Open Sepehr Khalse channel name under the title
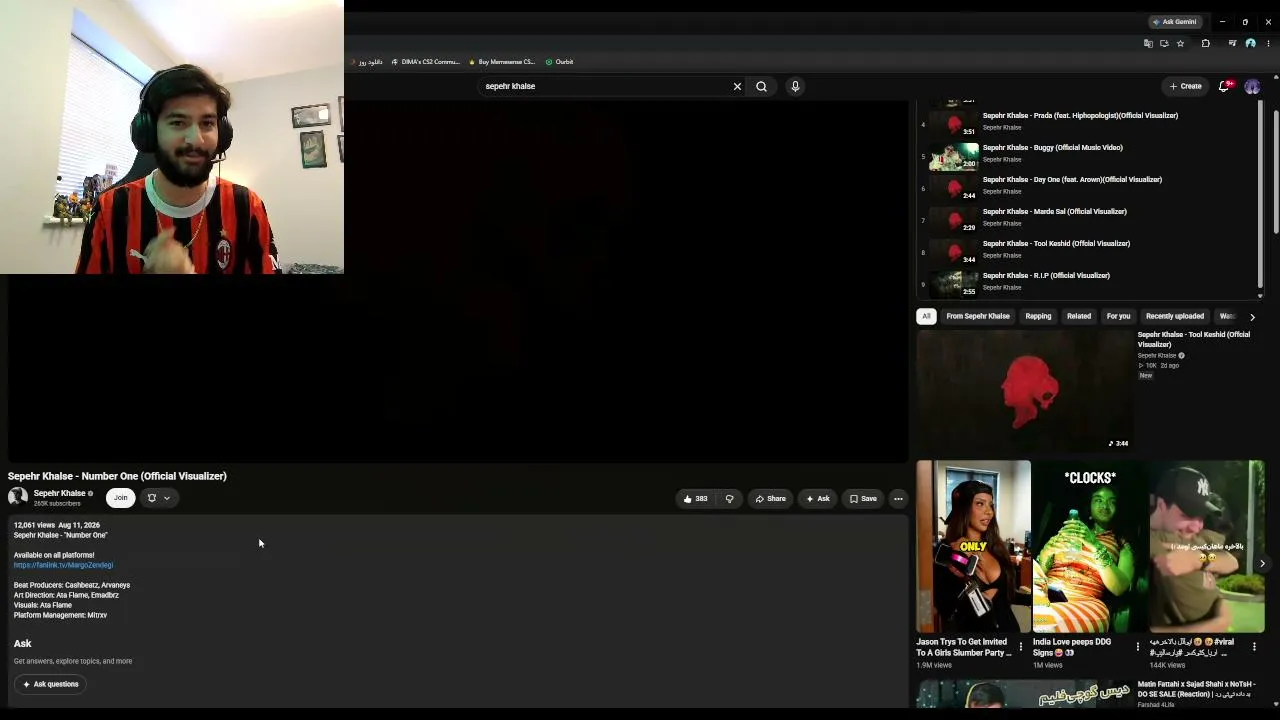 tap(59, 493)
